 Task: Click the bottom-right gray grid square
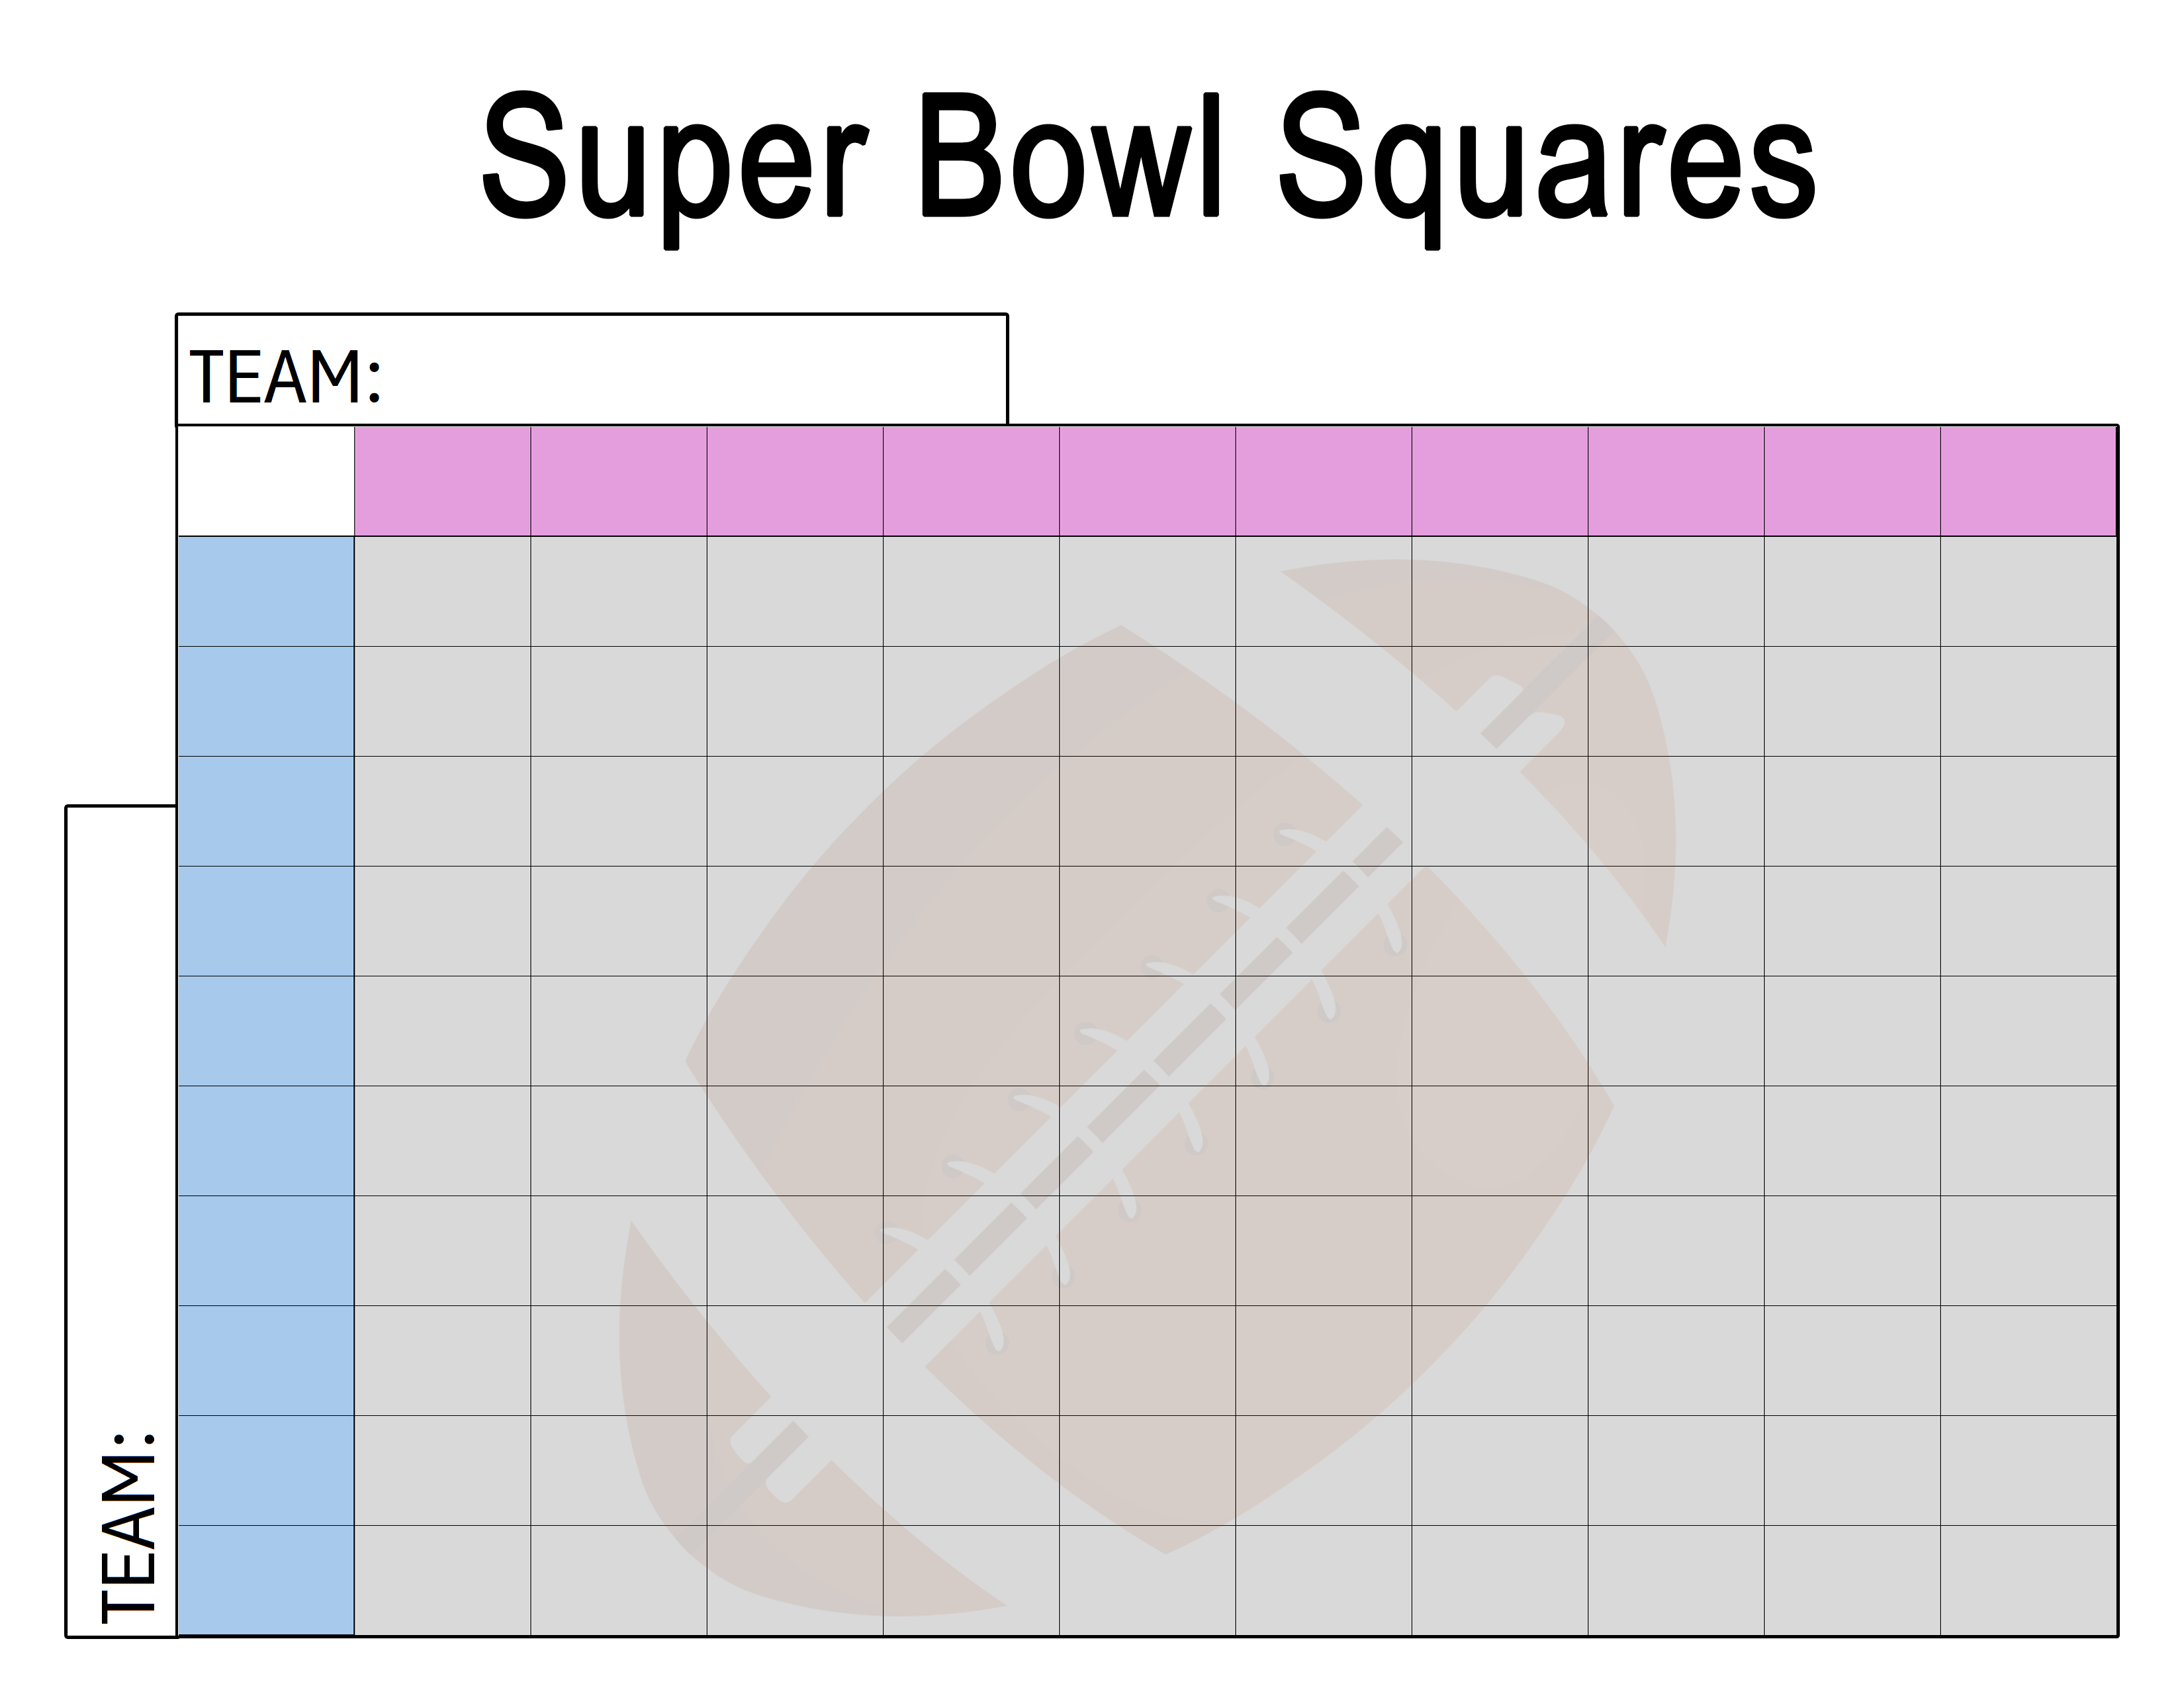2028,1580
